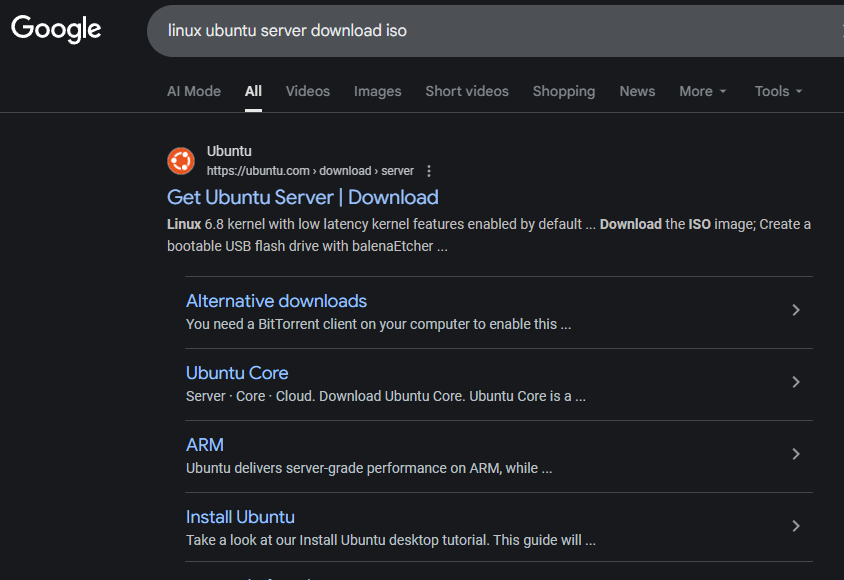Open the Alternative downloads link

pyautogui.click(x=276, y=301)
